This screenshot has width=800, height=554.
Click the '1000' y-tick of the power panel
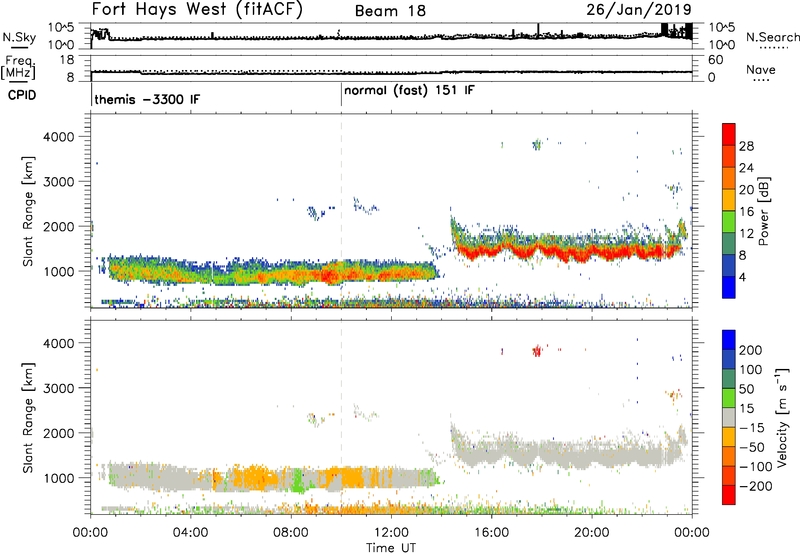pos(58,271)
